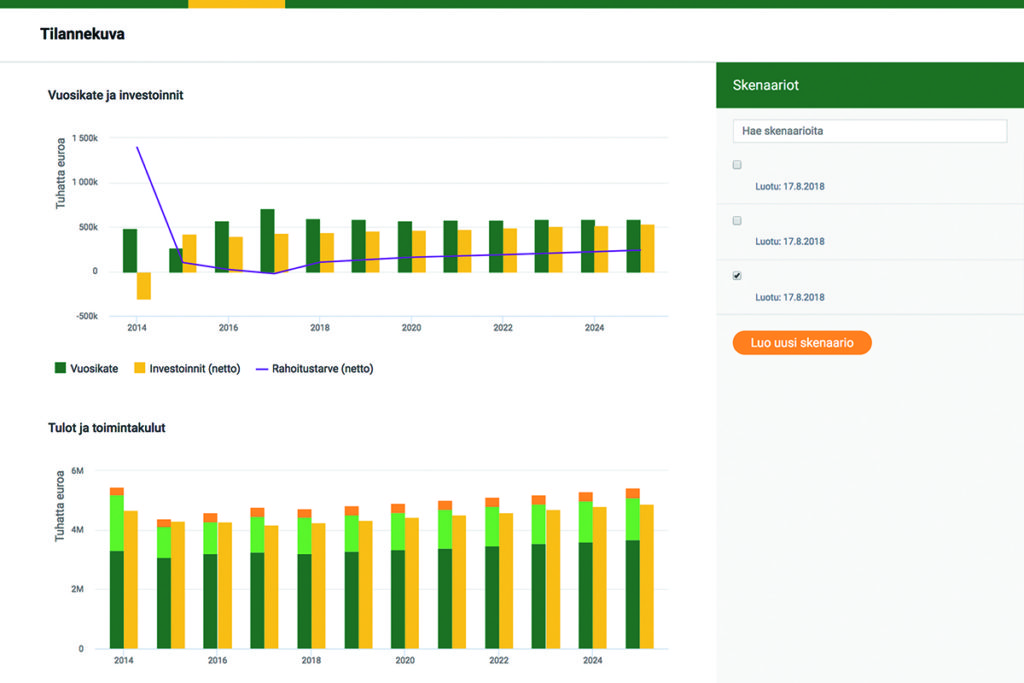This screenshot has height=683, width=1024.
Task: Click the 2020 label on the upper chart axis
Action: coord(411,328)
